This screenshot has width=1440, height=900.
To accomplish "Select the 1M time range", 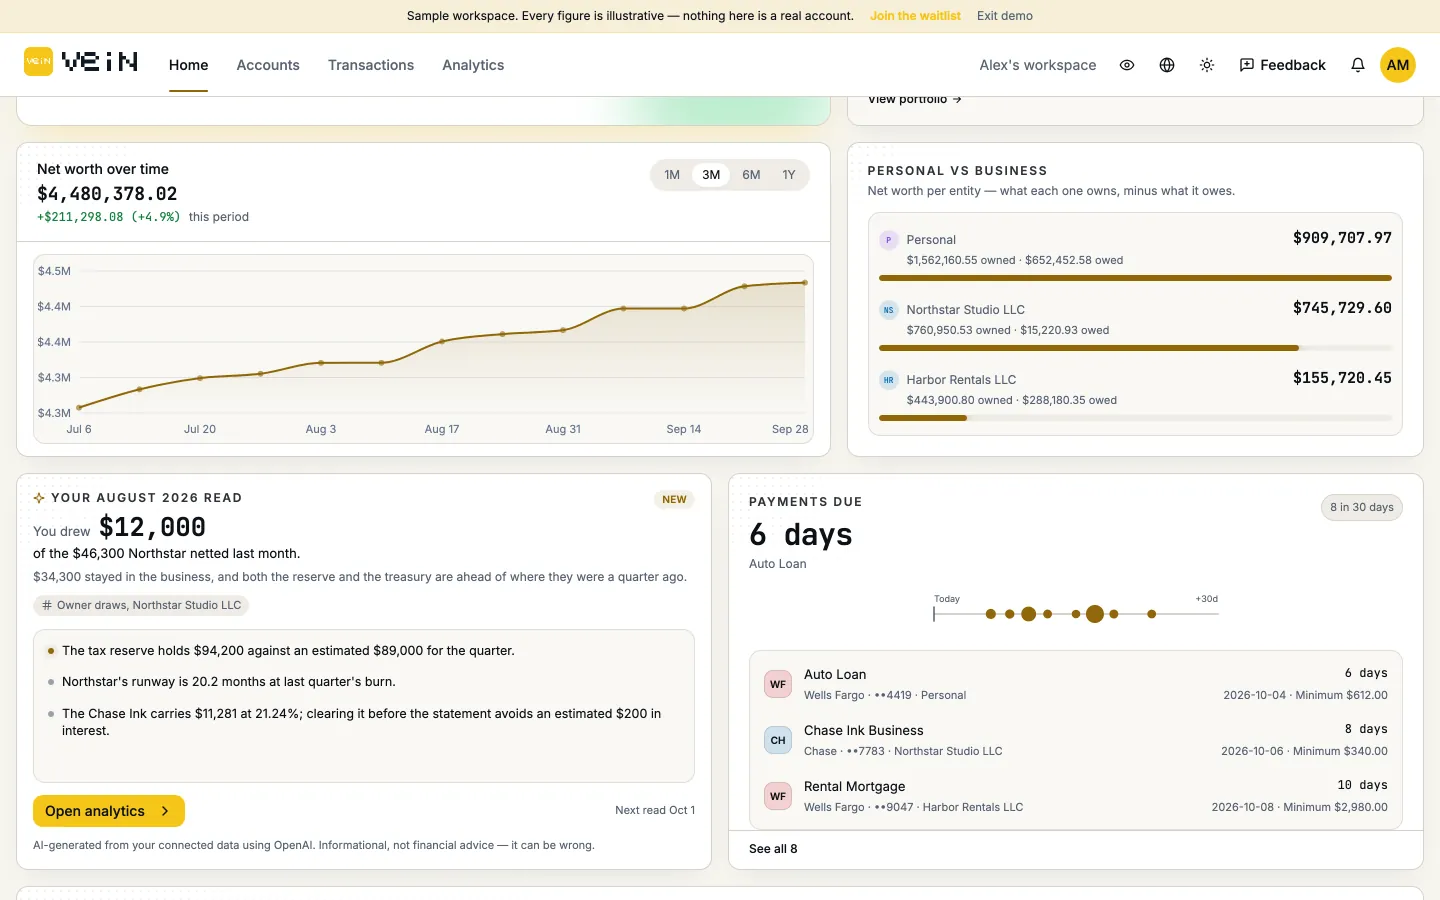I will pos(672,175).
